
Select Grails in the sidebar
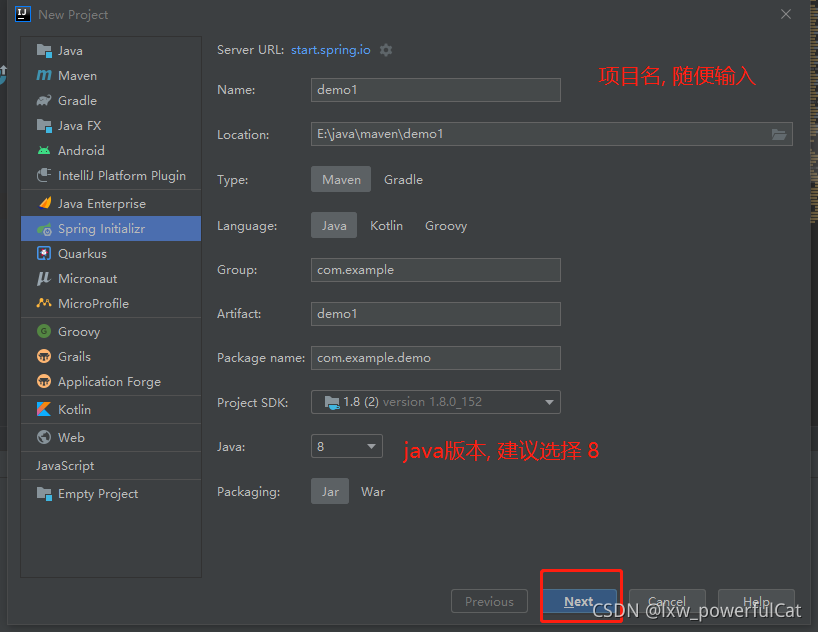(111, 356)
